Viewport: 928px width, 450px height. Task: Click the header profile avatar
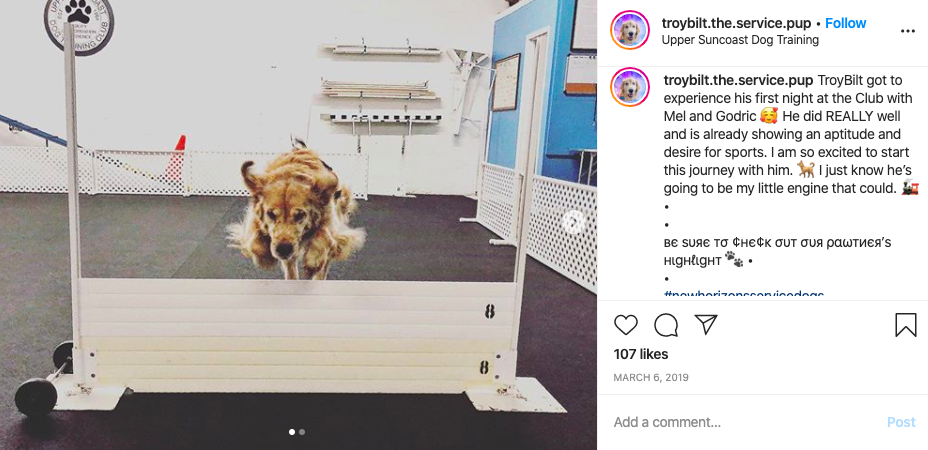pos(630,30)
